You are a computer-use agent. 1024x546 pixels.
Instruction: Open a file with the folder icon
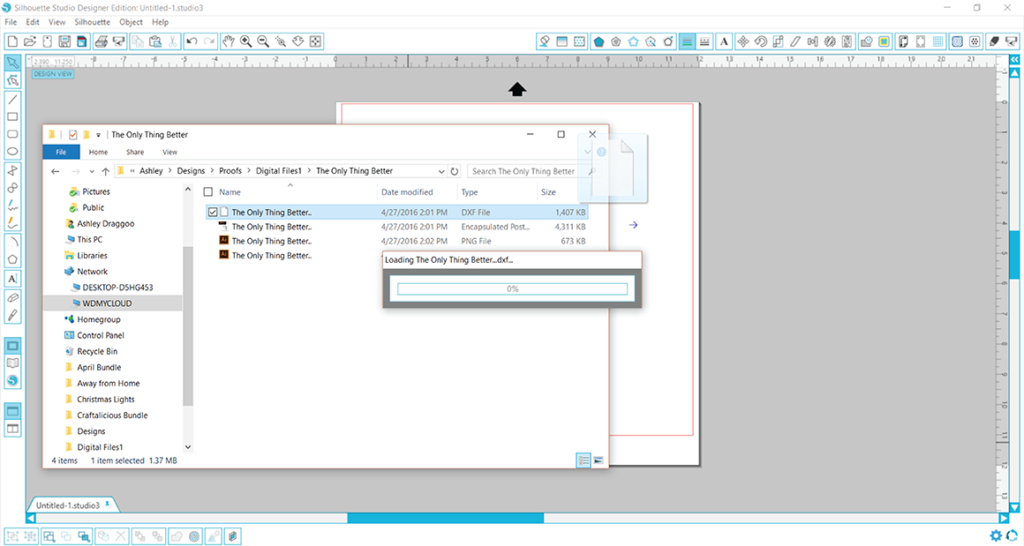pyautogui.click(x=29, y=41)
